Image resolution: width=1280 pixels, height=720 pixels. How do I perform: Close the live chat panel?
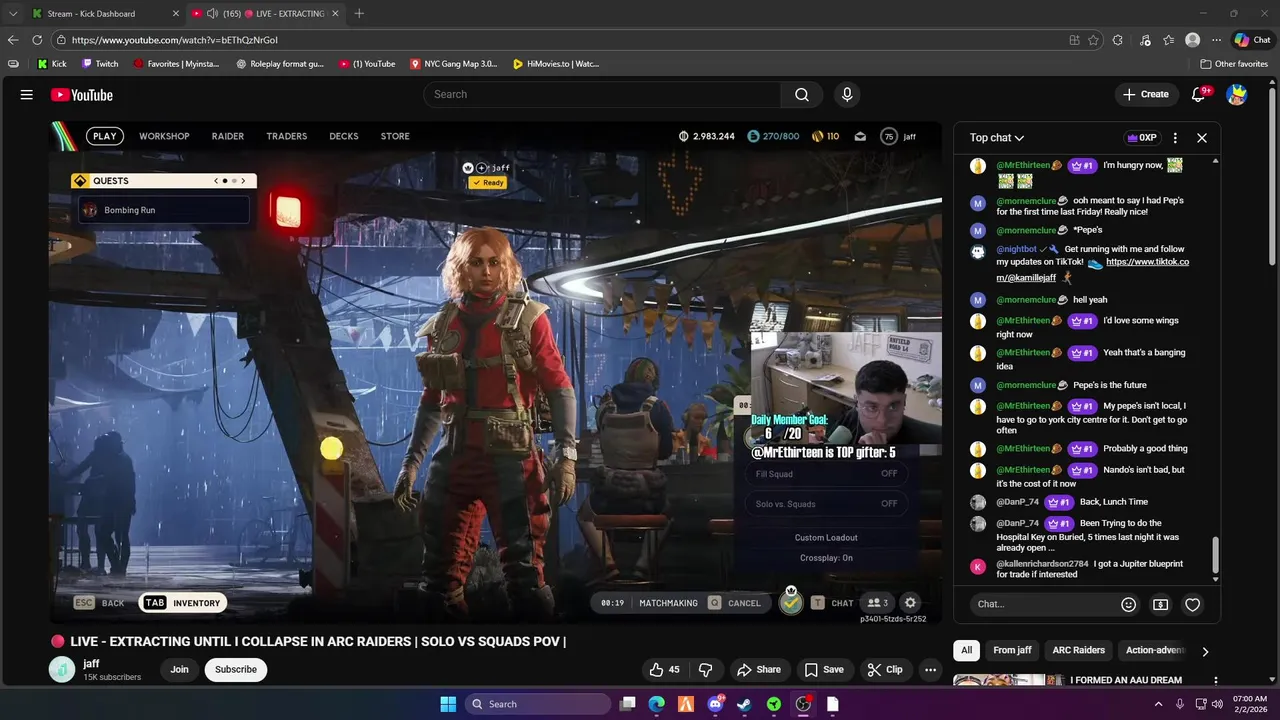pos(1202,138)
